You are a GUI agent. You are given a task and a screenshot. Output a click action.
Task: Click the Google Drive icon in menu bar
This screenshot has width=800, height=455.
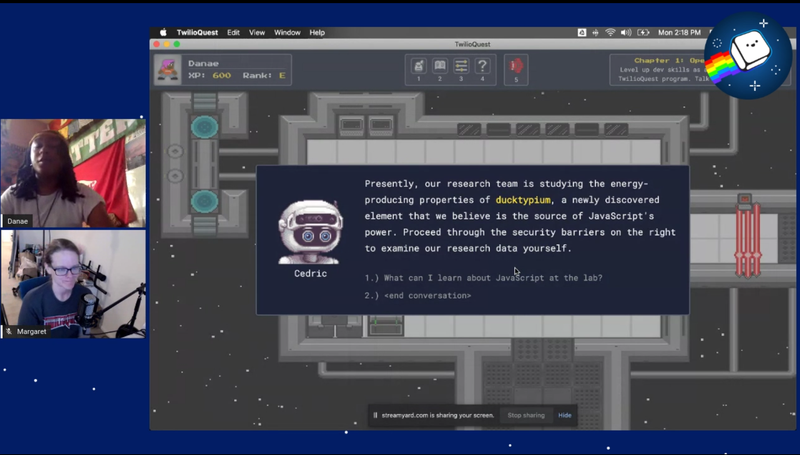coord(582,32)
